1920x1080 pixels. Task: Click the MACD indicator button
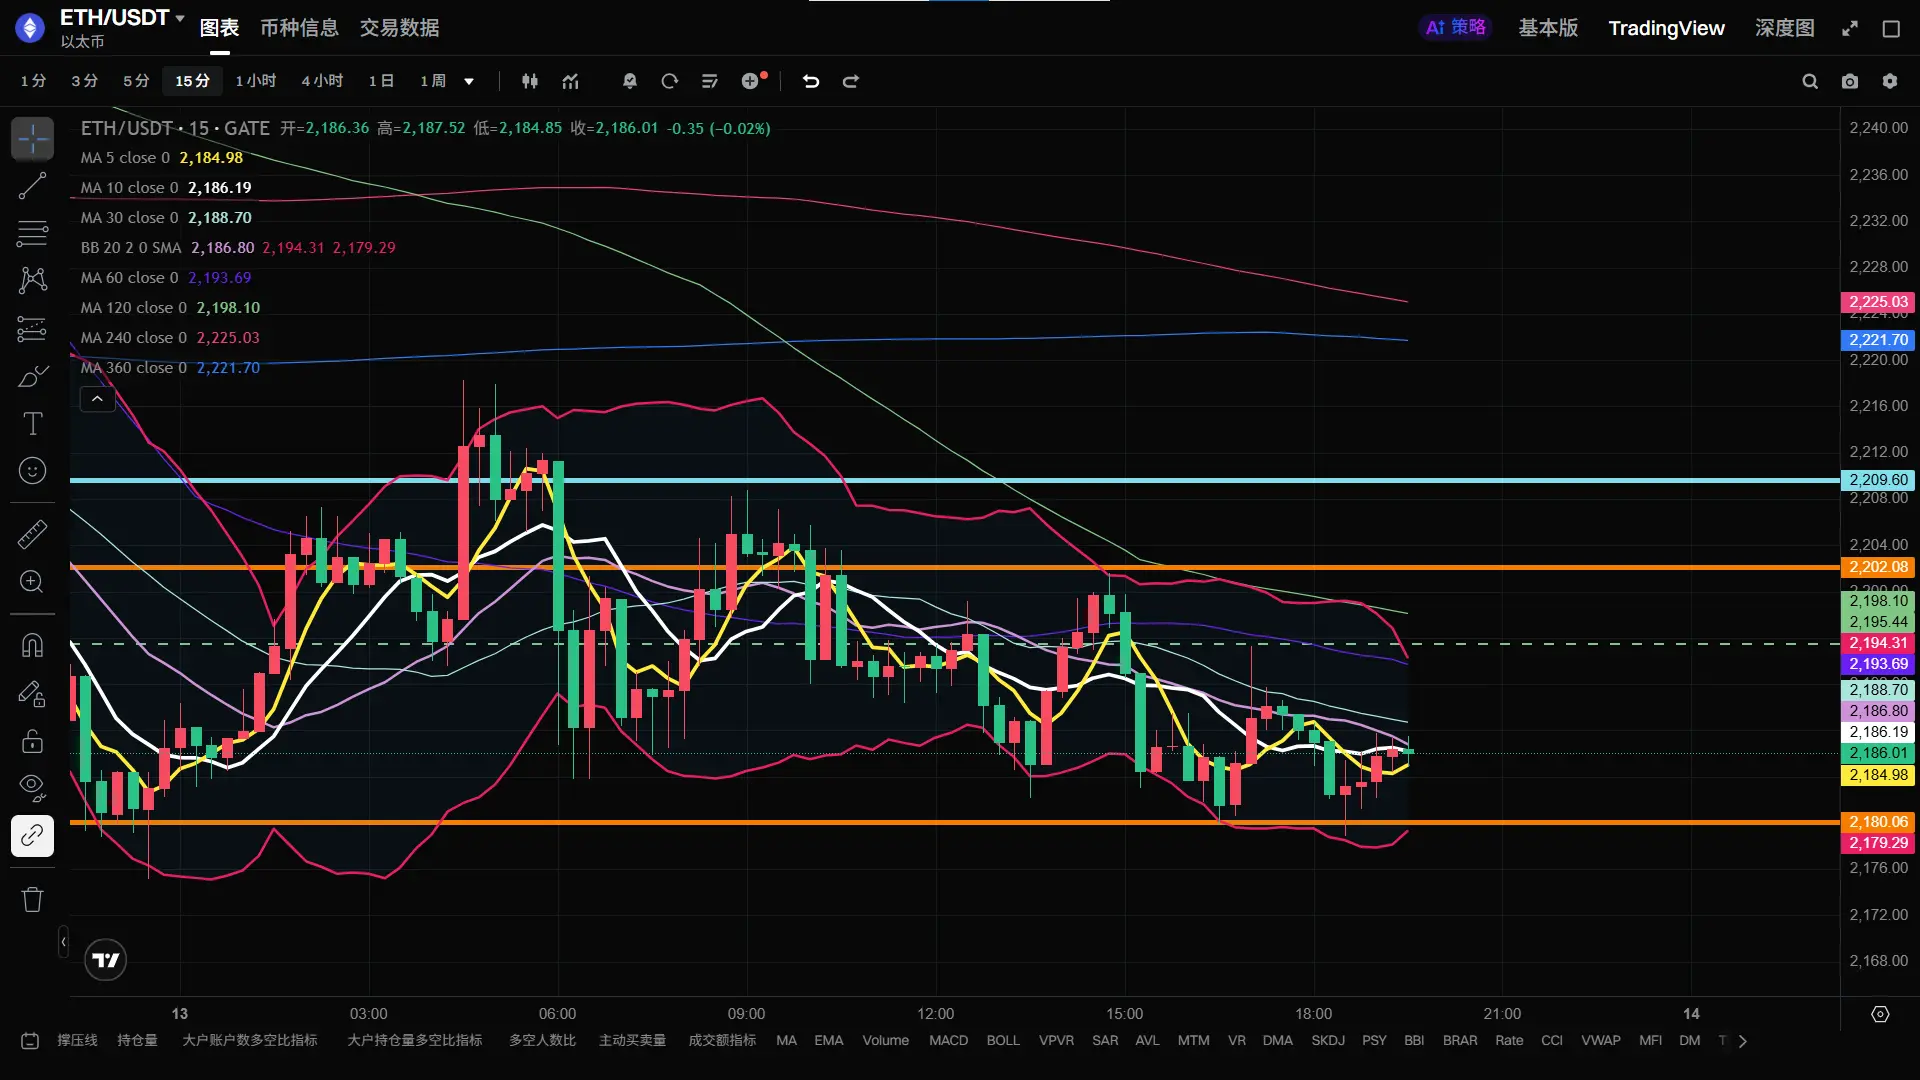pyautogui.click(x=948, y=1040)
